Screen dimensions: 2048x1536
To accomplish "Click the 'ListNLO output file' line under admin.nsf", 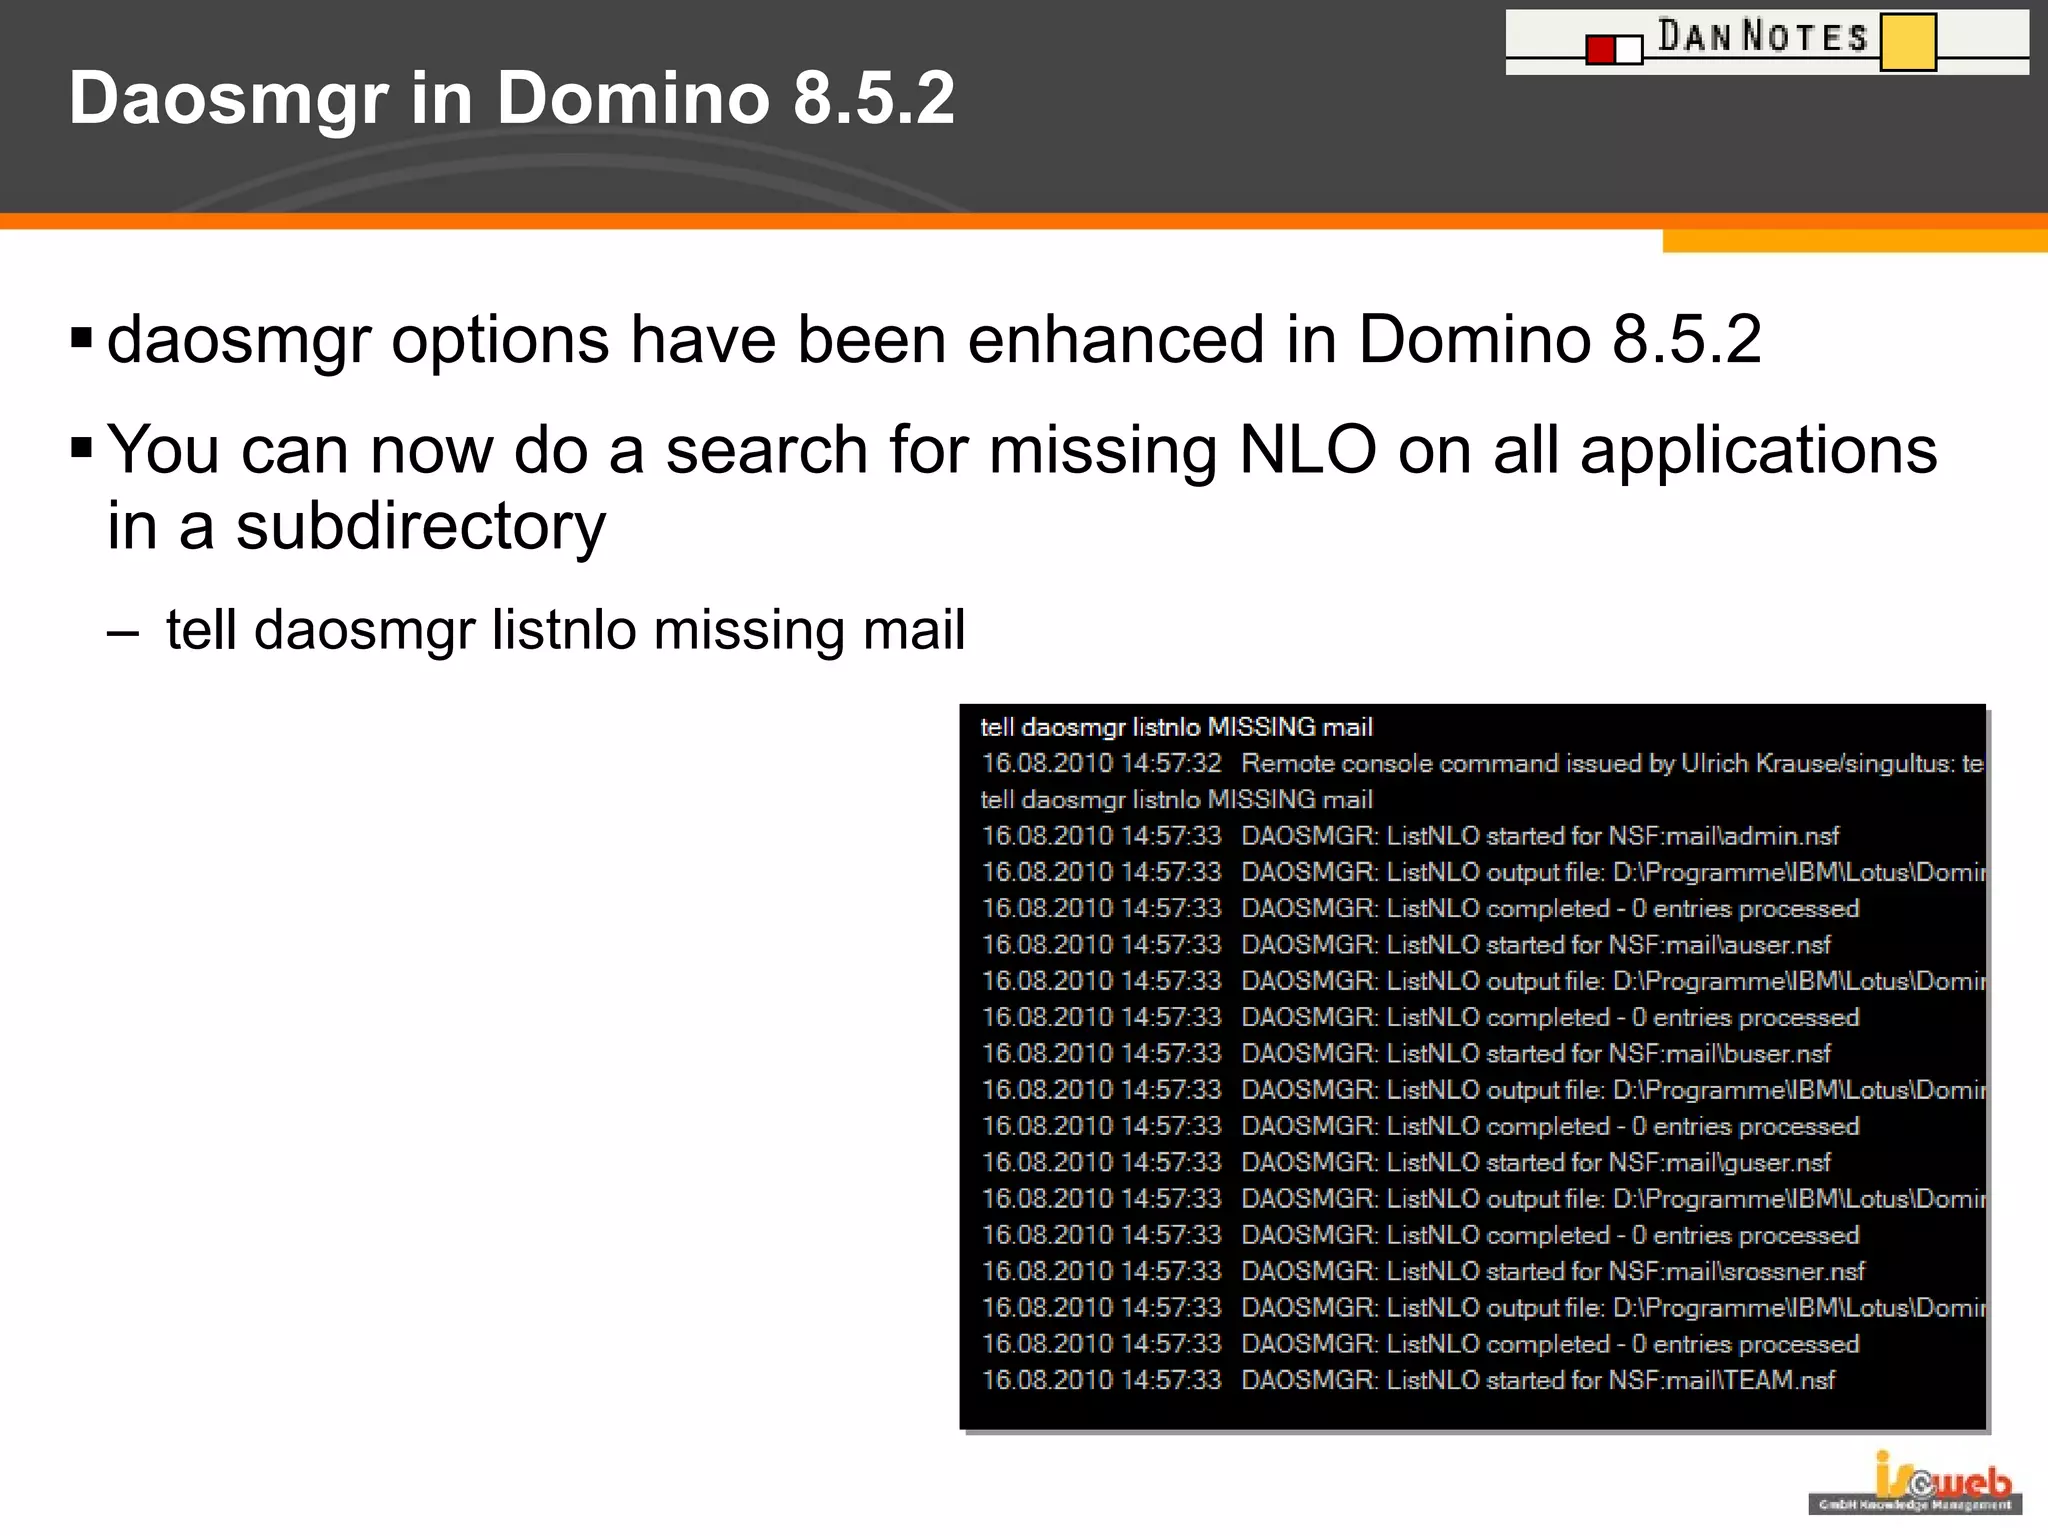I will (1483, 872).
